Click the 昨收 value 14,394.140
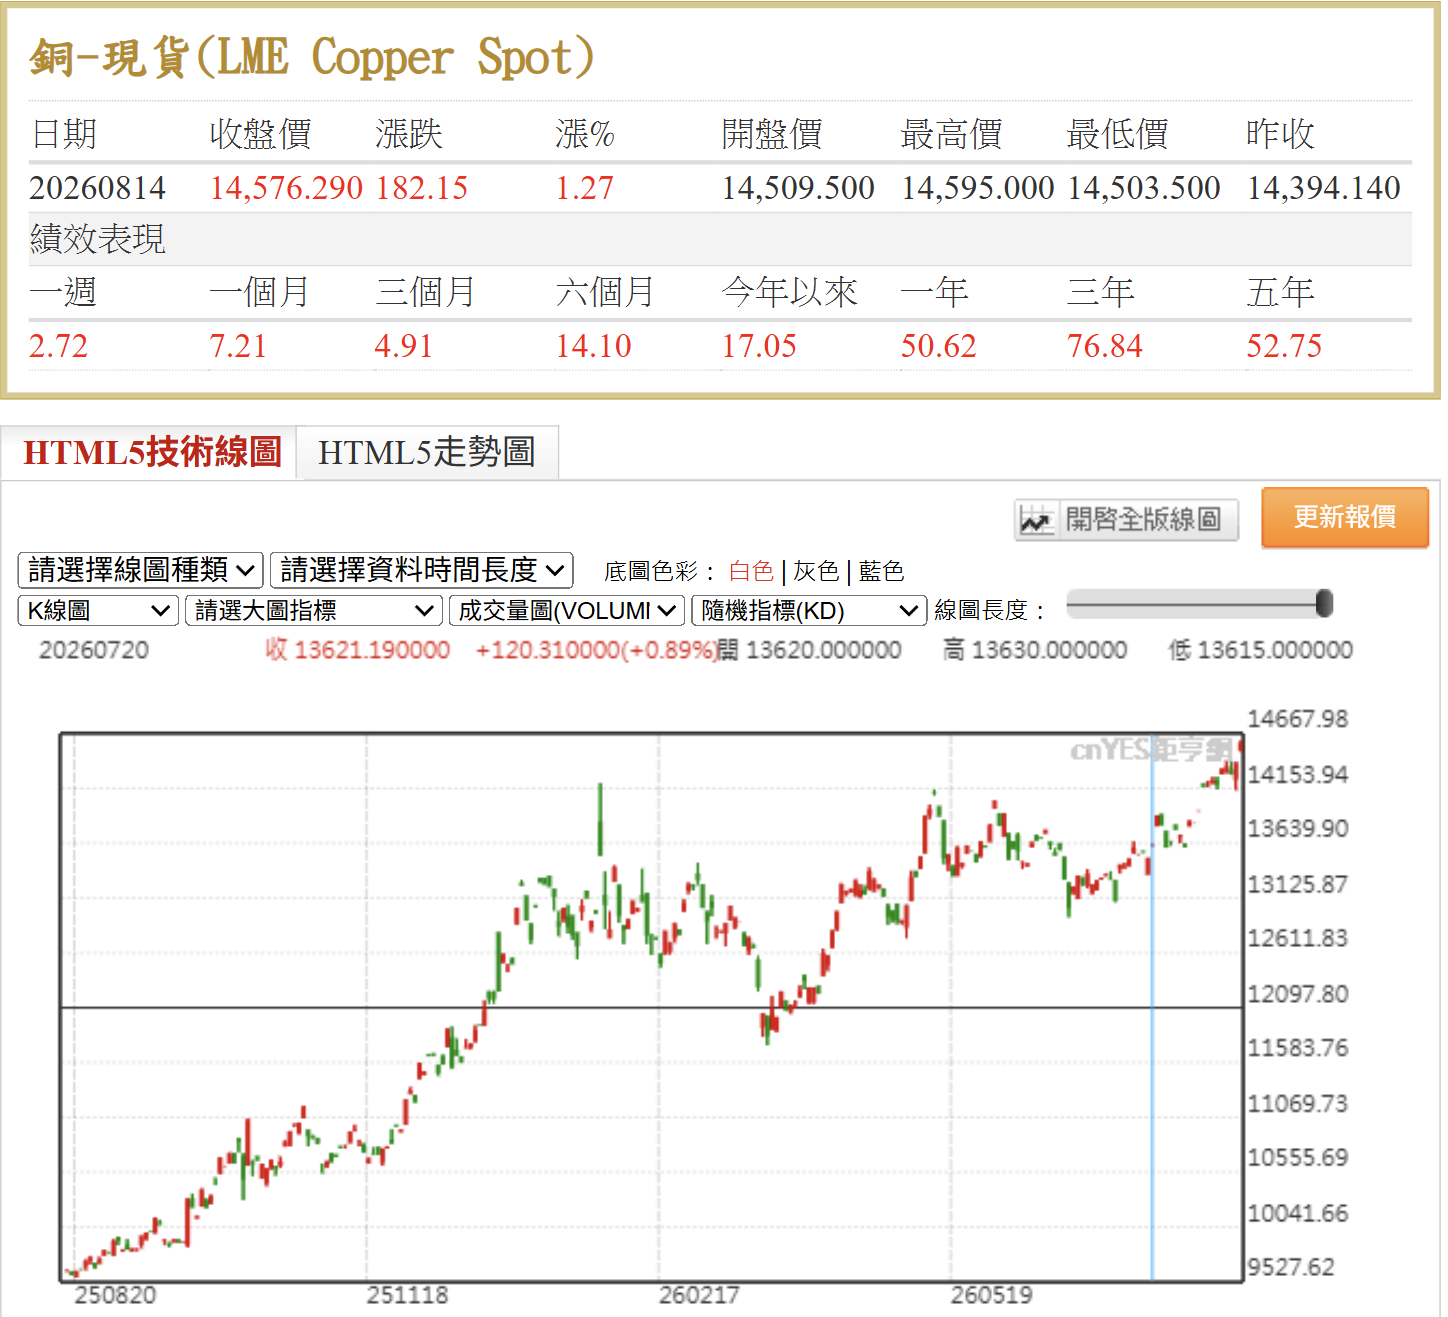1448x1317 pixels. 1324,188
